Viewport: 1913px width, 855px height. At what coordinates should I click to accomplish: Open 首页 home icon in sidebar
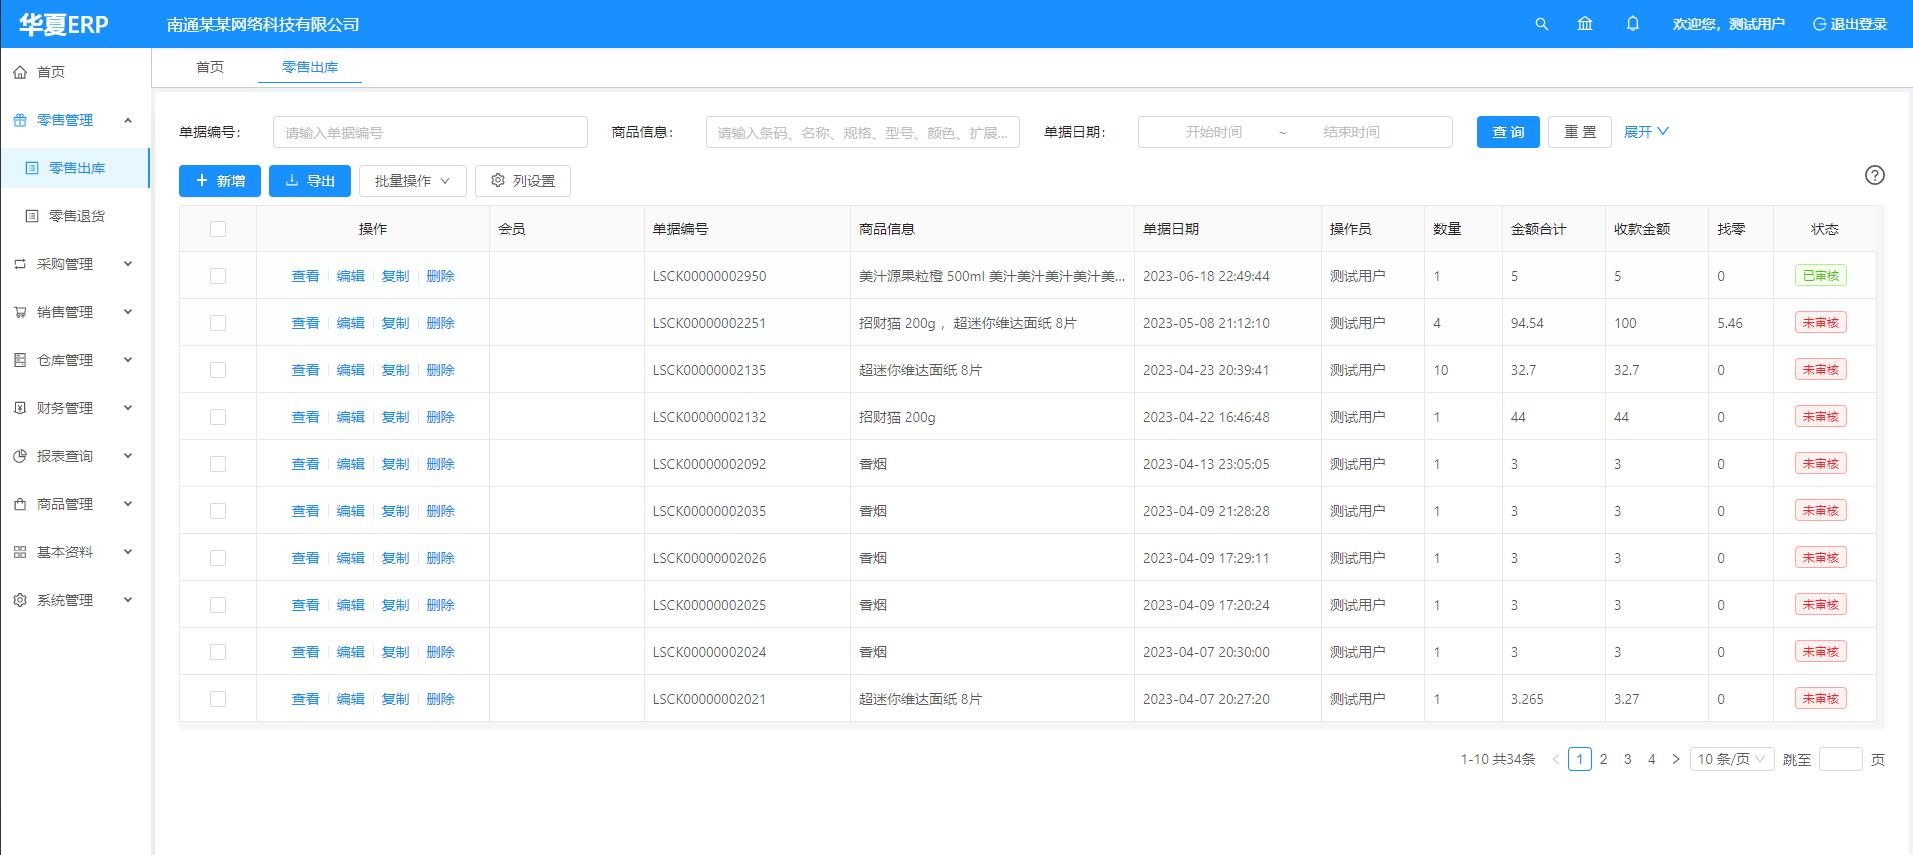pyautogui.click(x=20, y=72)
